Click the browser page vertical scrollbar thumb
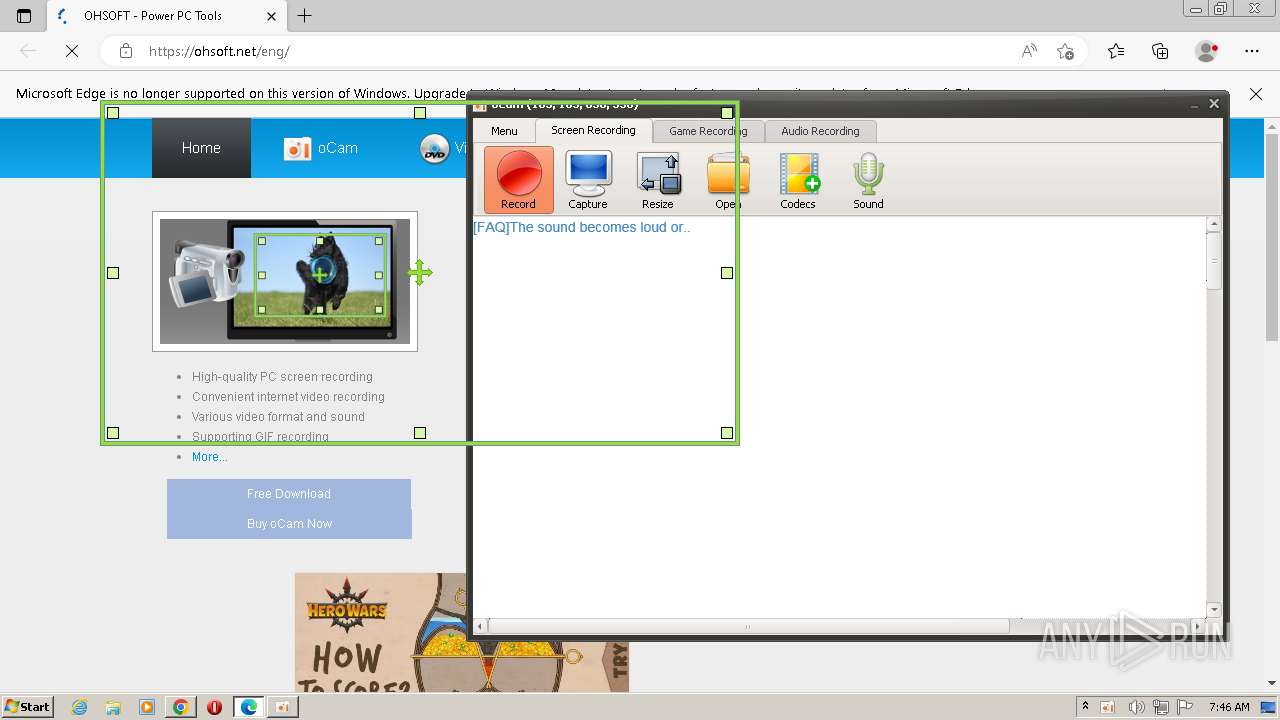The height and width of the screenshot is (720, 1280). point(1272,237)
